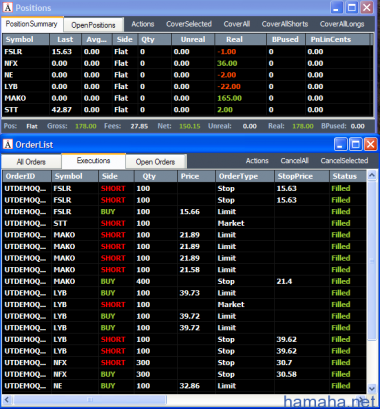The height and width of the screenshot is (409, 380).
Task: Open the Open Orders tab
Action: (155, 162)
